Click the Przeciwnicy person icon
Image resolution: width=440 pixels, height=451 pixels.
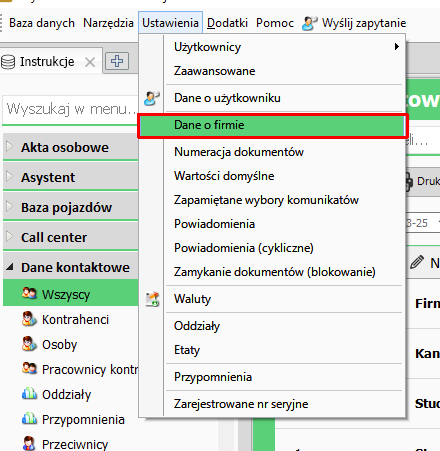29,443
